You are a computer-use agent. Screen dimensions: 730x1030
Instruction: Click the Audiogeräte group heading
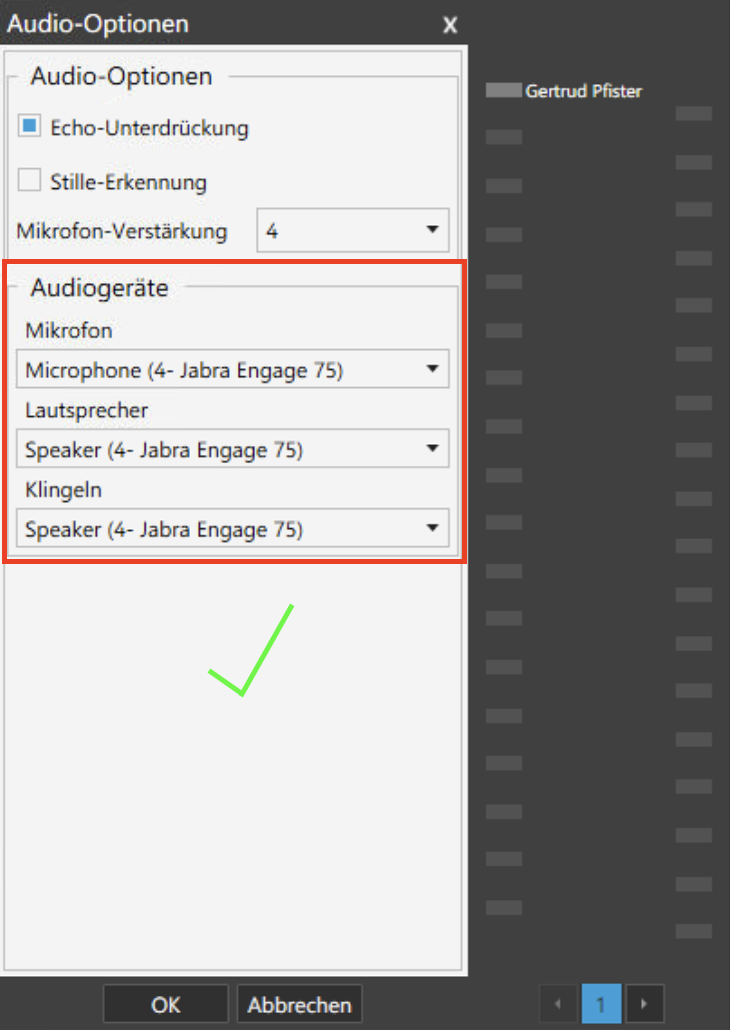(x=100, y=288)
